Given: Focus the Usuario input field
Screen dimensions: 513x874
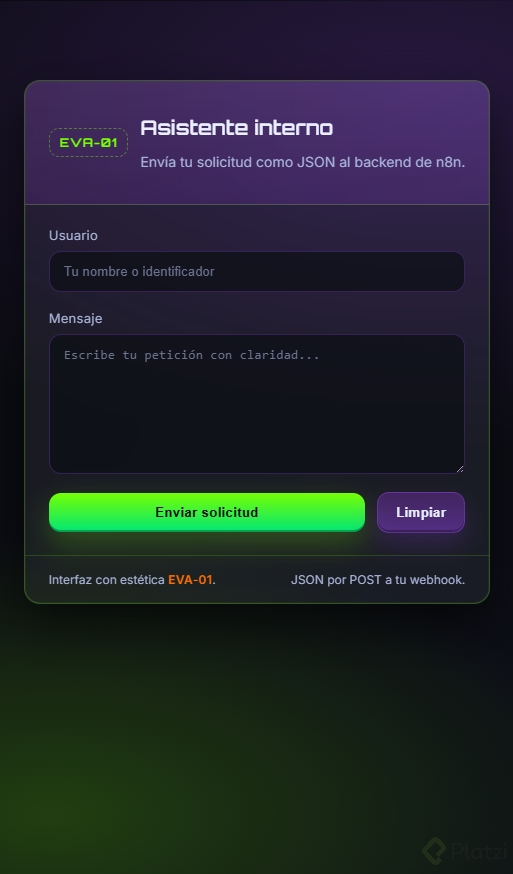Looking at the screenshot, I should (x=256, y=271).
